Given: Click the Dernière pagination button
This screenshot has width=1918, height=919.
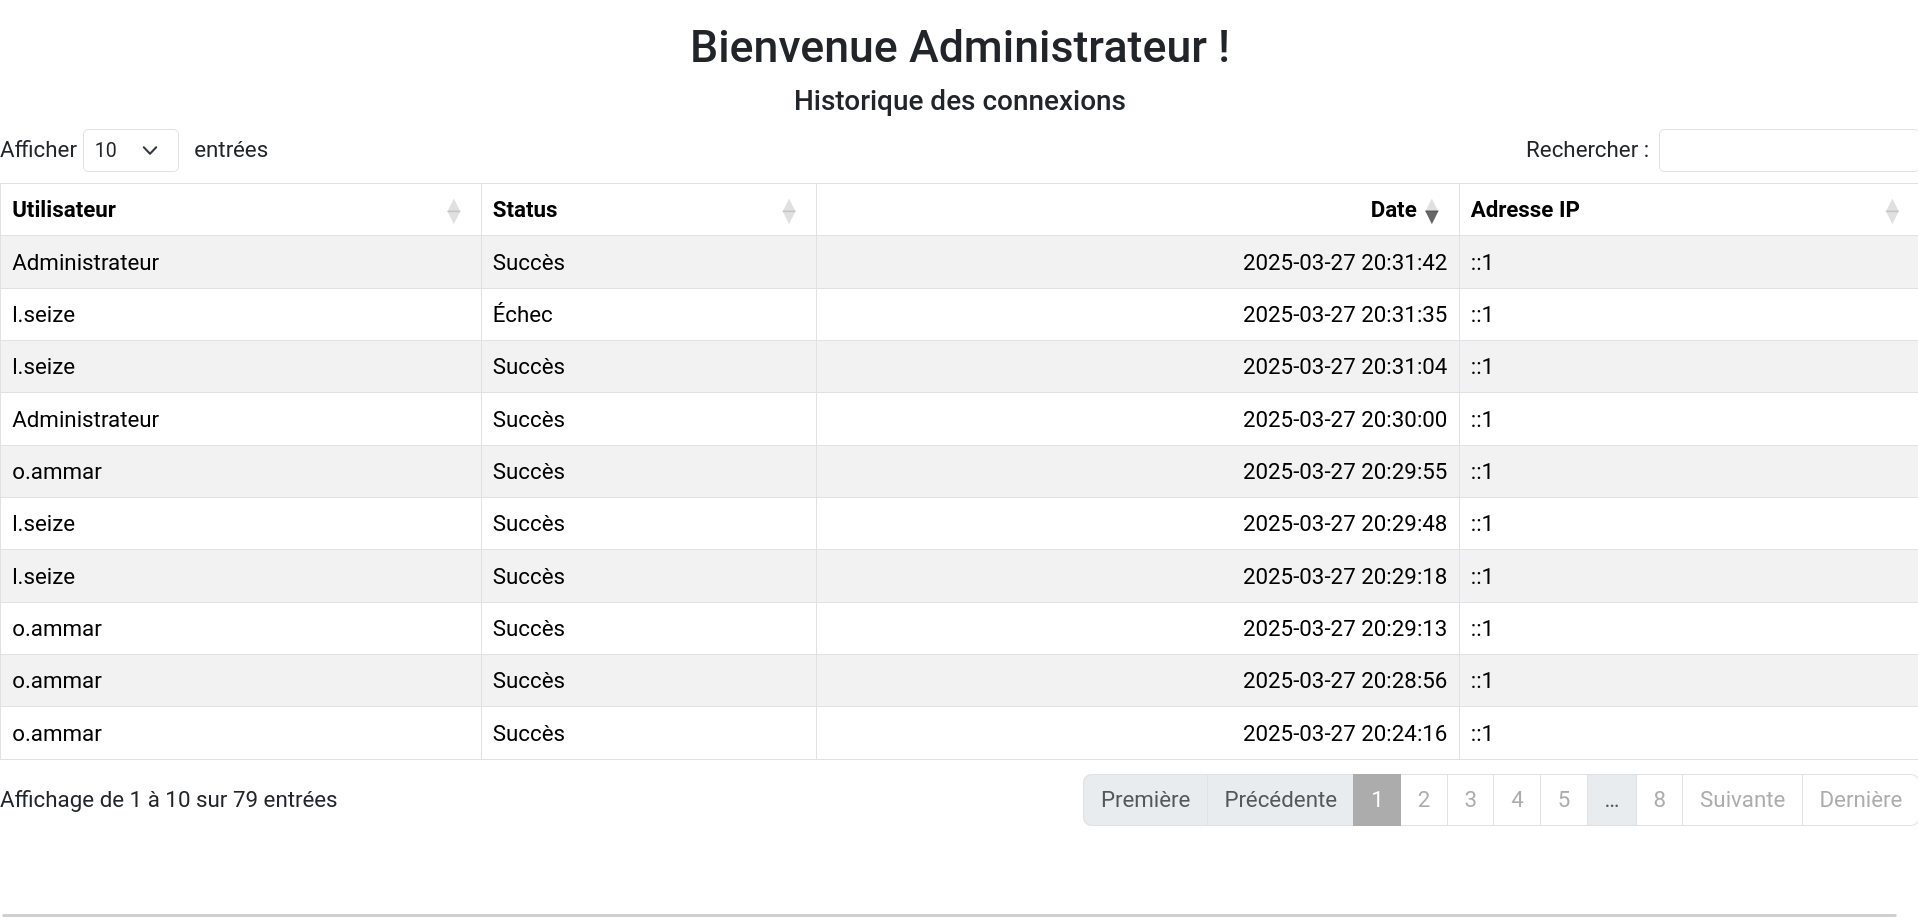Looking at the screenshot, I should (x=1860, y=800).
